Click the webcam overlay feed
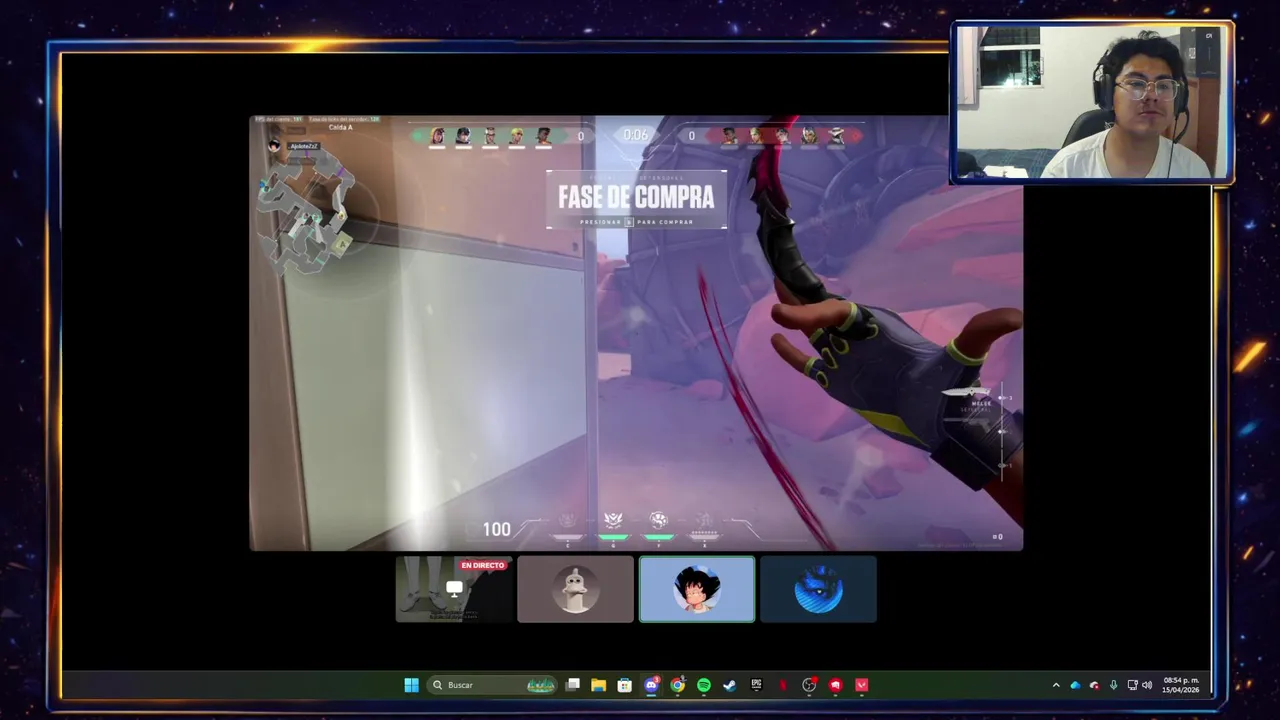Screen dimensions: 1280x720 1092,102
